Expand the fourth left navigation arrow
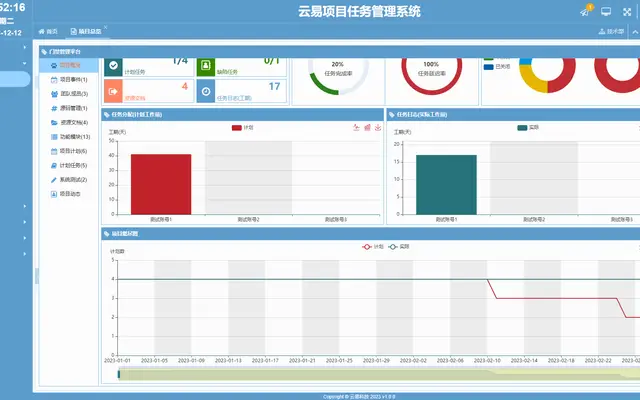This screenshot has width=640, height=400. [24, 222]
